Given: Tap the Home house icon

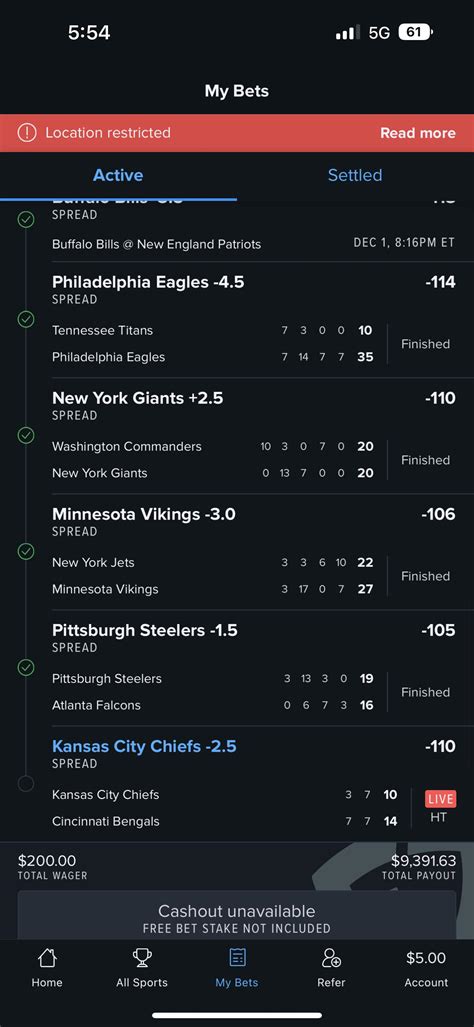Looking at the screenshot, I should point(47,958).
